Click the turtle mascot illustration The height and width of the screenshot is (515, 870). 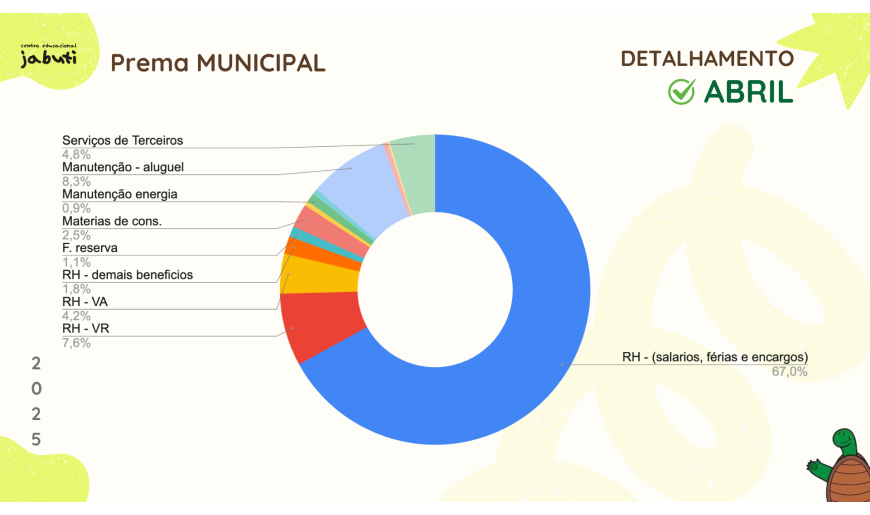[842, 468]
